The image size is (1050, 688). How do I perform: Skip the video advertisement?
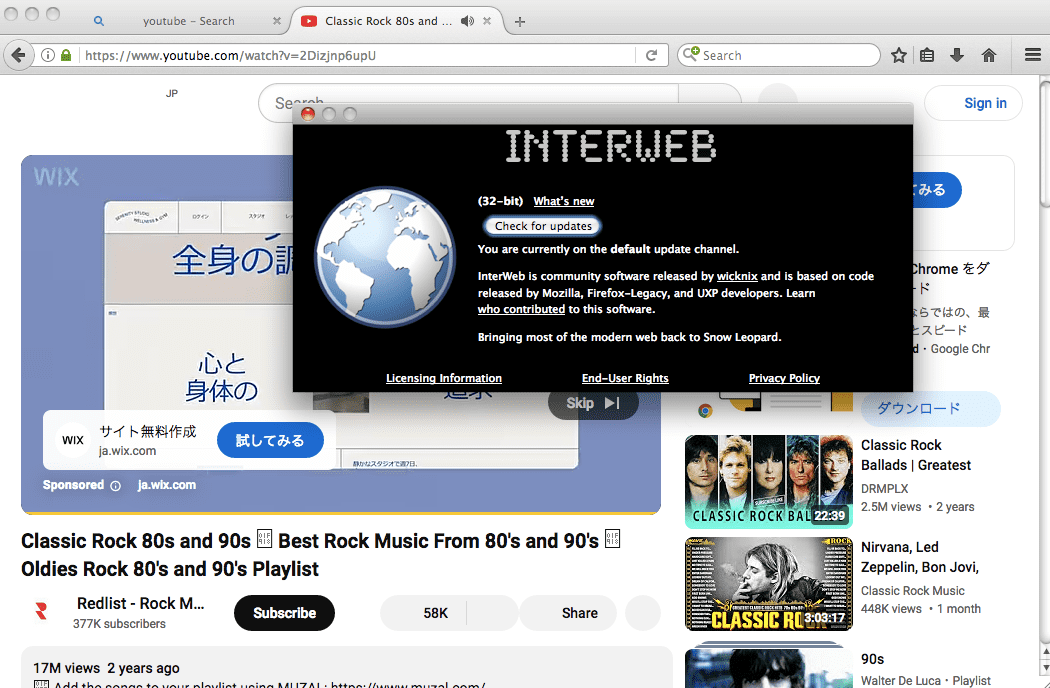593,403
